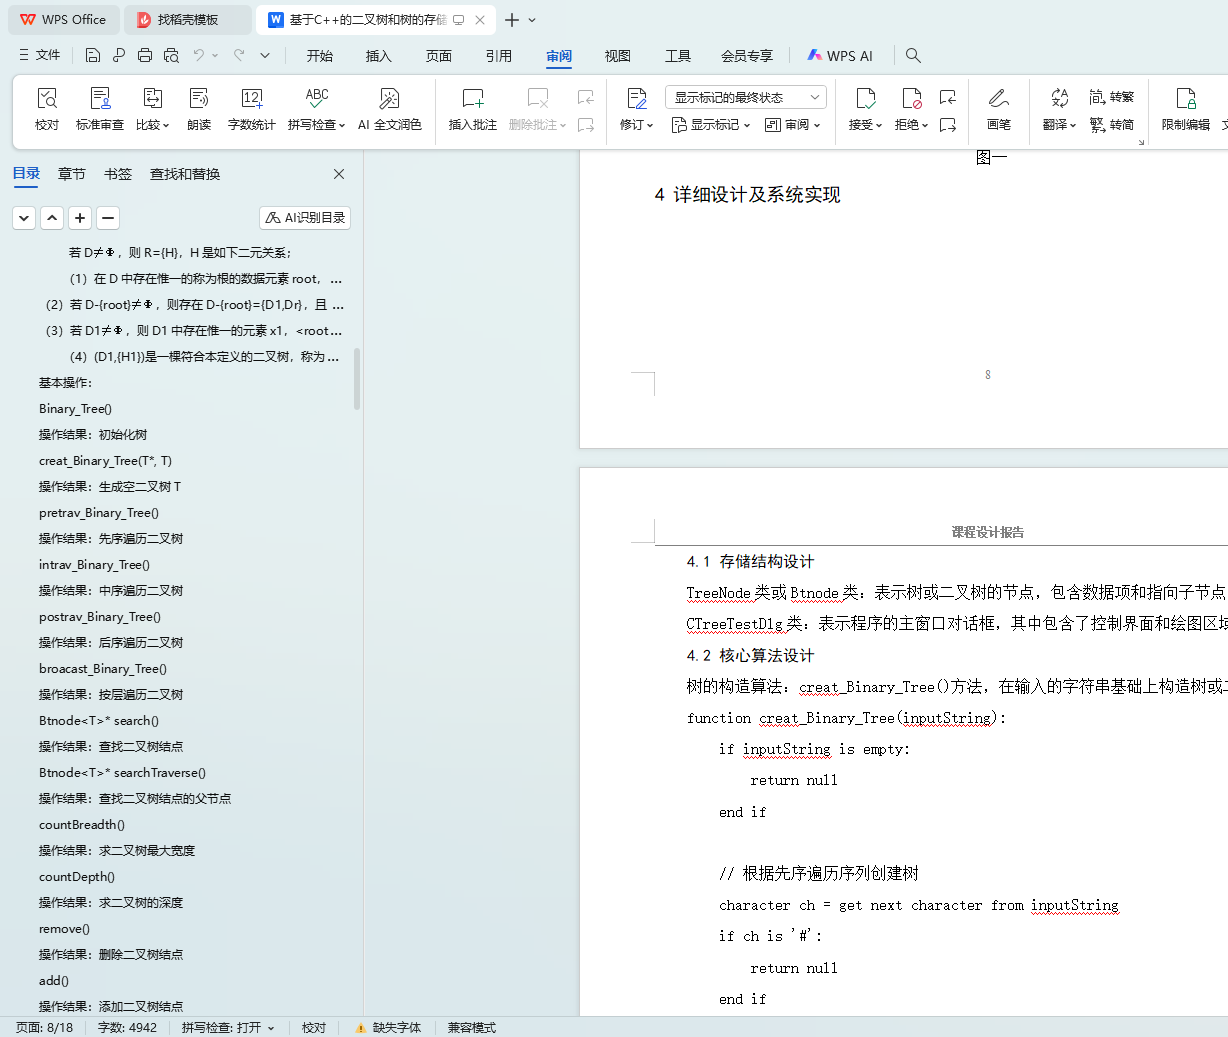Image resolution: width=1228 pixels, height=1037 pixels.
Task: Click the collapse-level minus button in outline pane
Action: [108, 217]
